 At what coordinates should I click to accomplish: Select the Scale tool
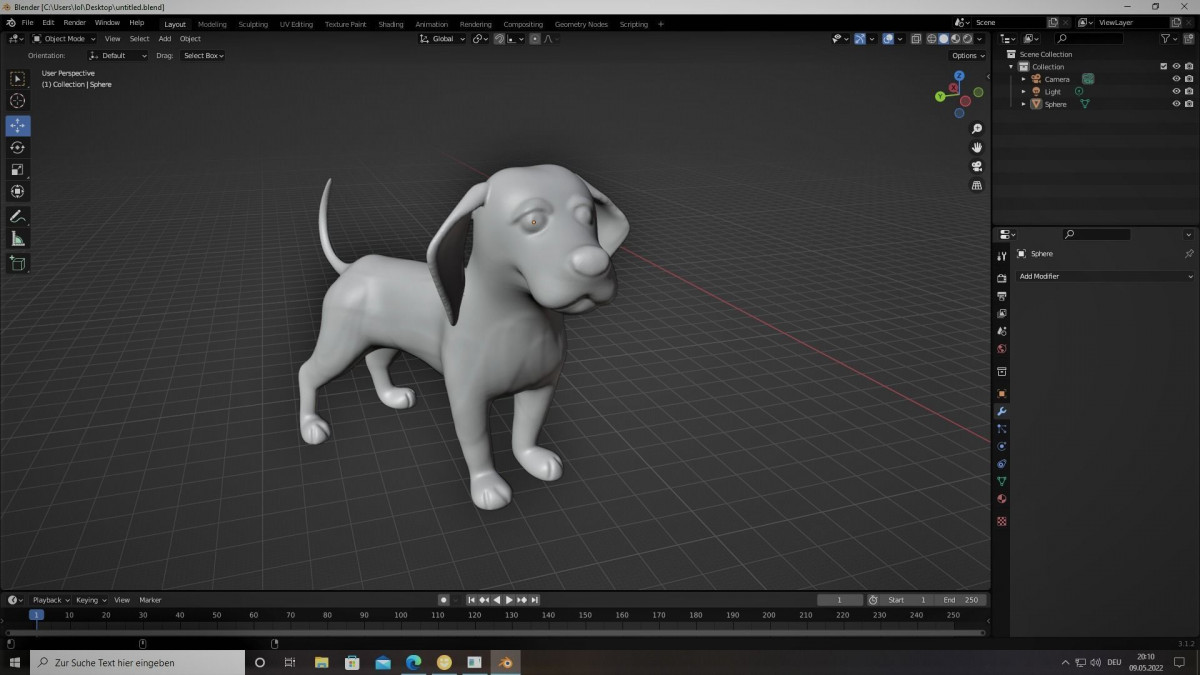click(x=18, y=170)
